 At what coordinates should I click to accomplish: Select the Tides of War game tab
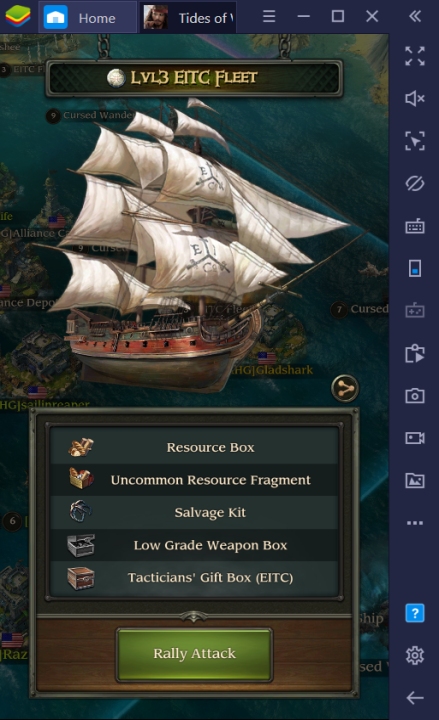point(188,17)
